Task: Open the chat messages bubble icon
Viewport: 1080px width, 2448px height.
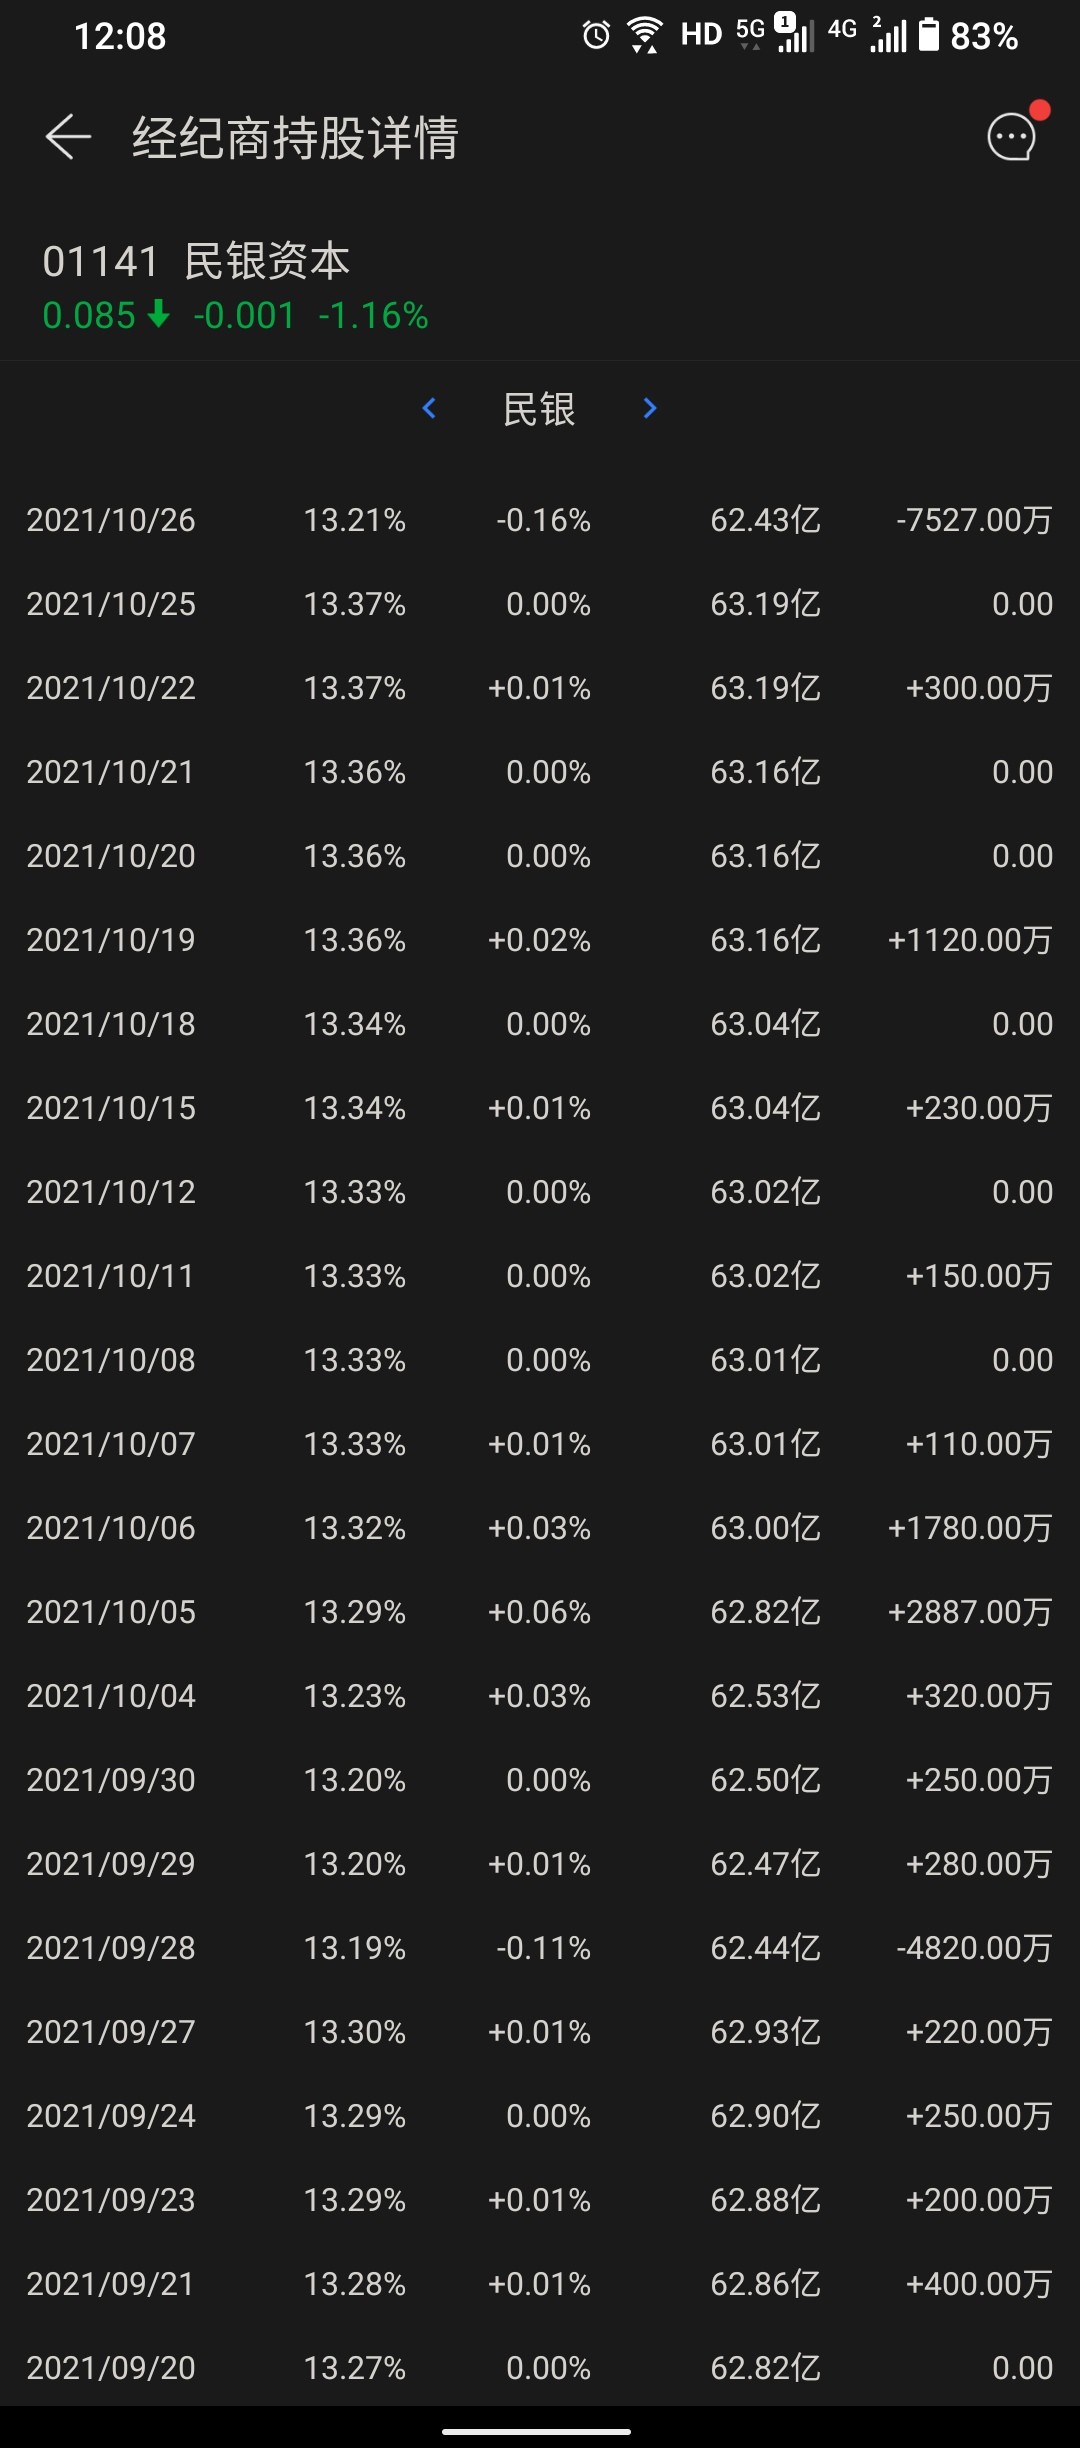Action: coord(1012,137)
